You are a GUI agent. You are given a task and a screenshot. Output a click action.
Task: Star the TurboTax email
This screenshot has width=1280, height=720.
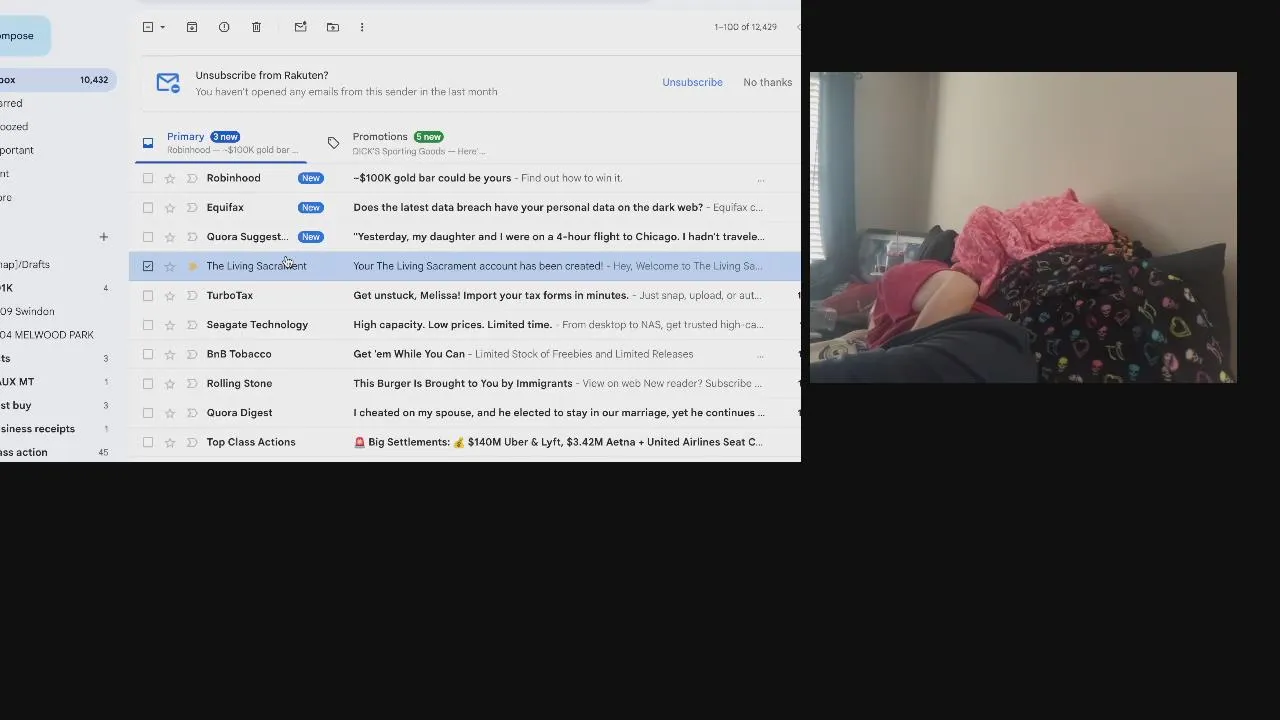170,295
